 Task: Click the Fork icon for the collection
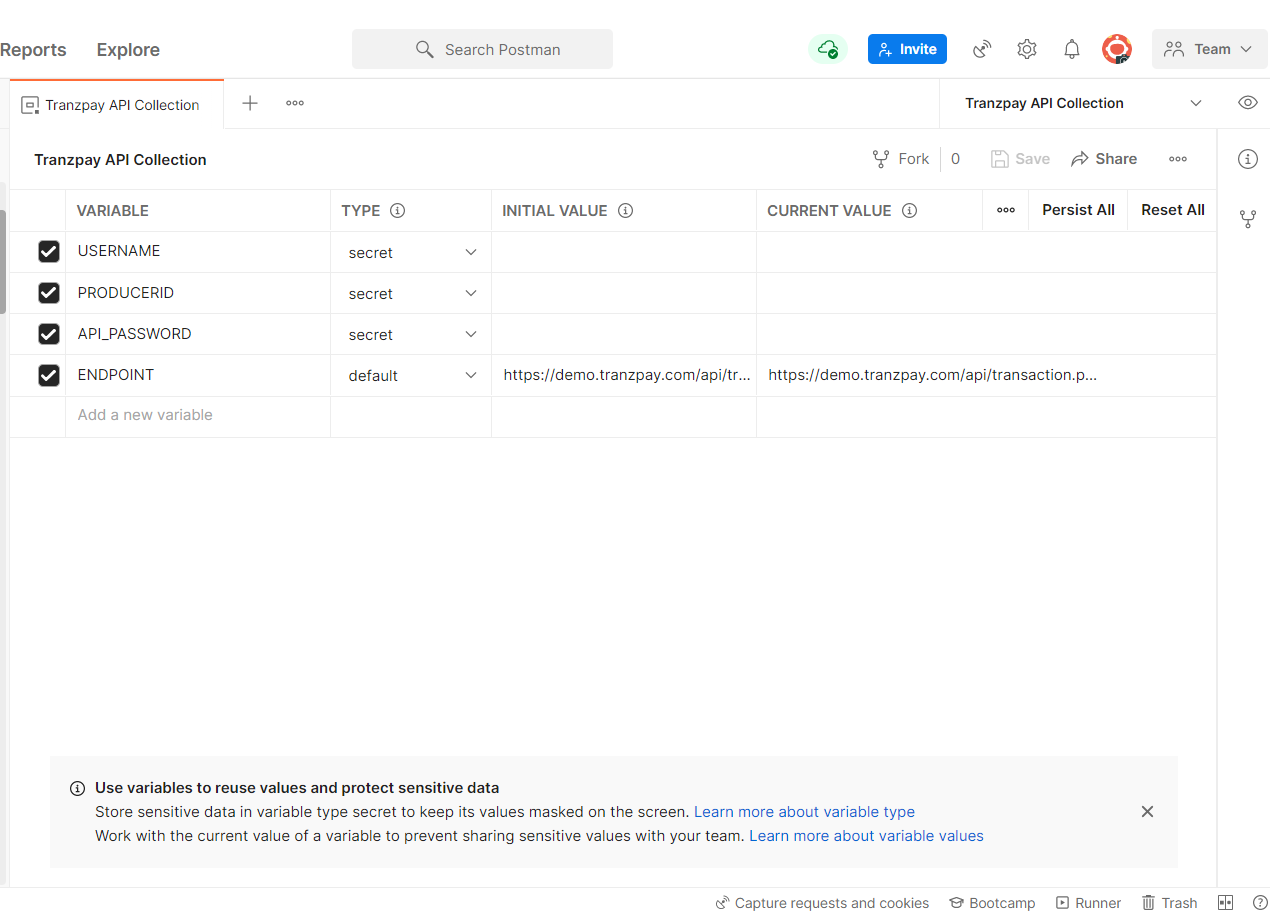(881, 158)
